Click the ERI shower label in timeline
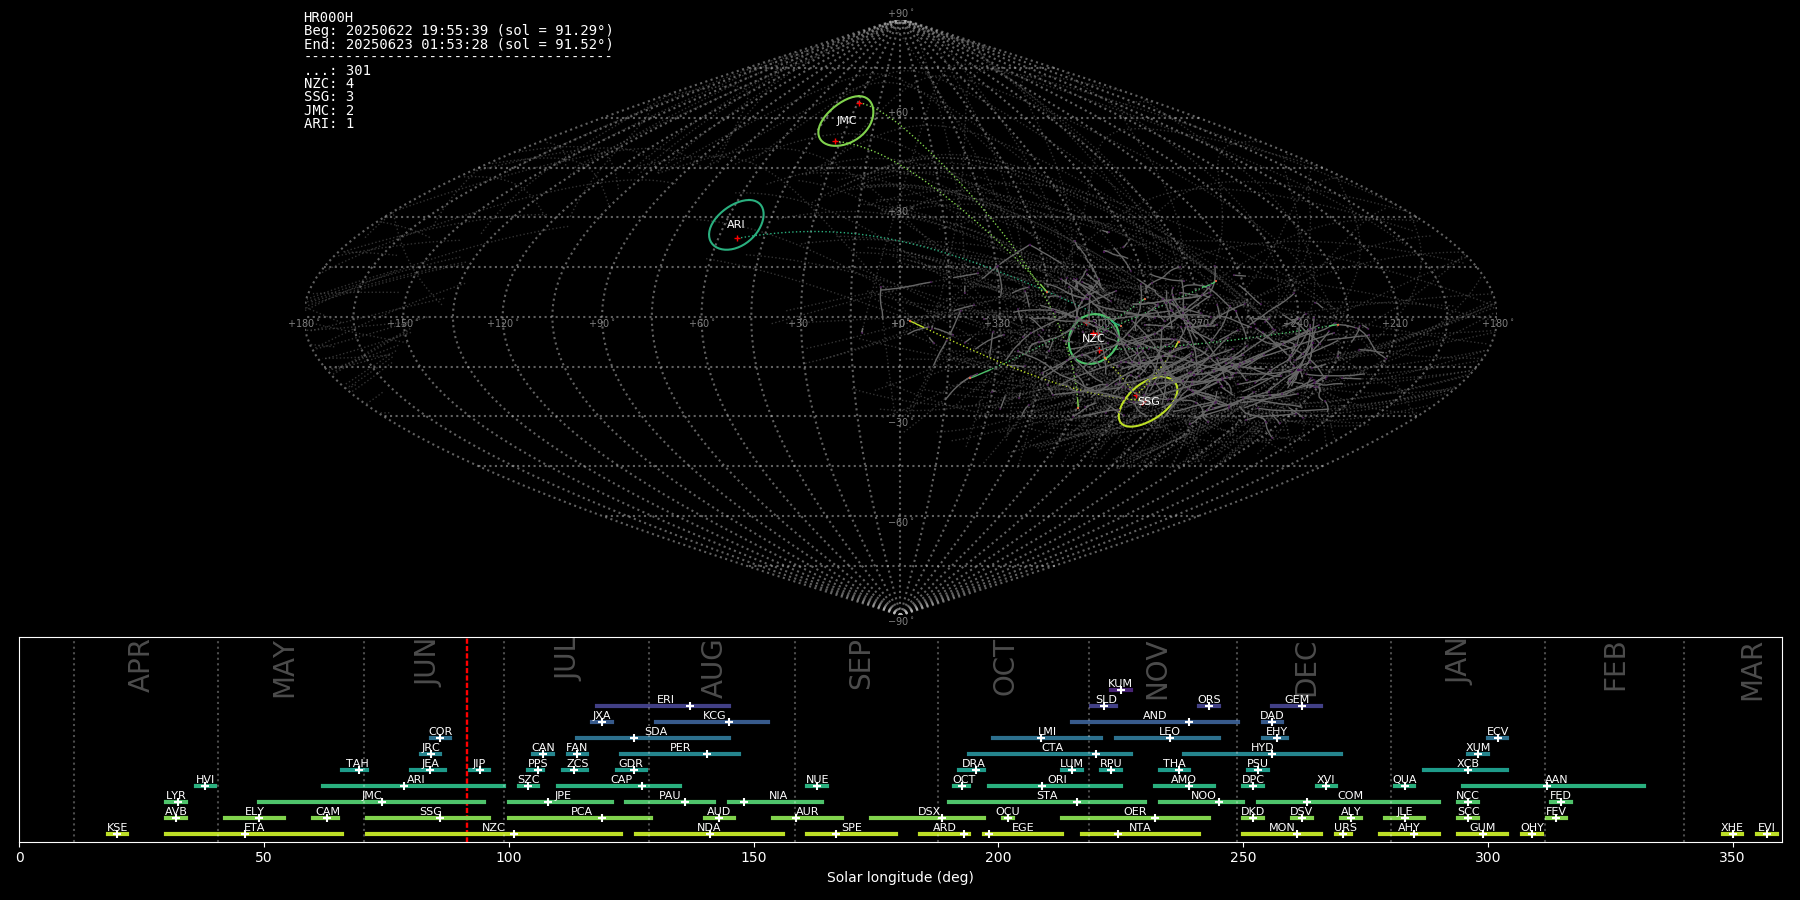The image size is (1800, 900). coord(665,699)
